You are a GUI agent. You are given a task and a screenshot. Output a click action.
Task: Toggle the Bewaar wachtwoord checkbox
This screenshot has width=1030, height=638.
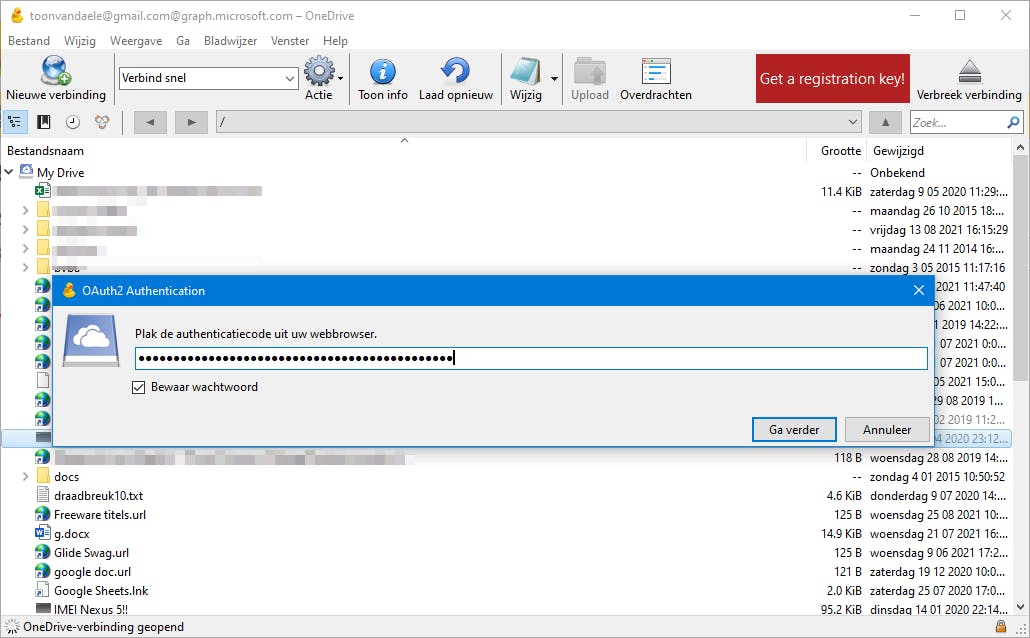point(139,387)
